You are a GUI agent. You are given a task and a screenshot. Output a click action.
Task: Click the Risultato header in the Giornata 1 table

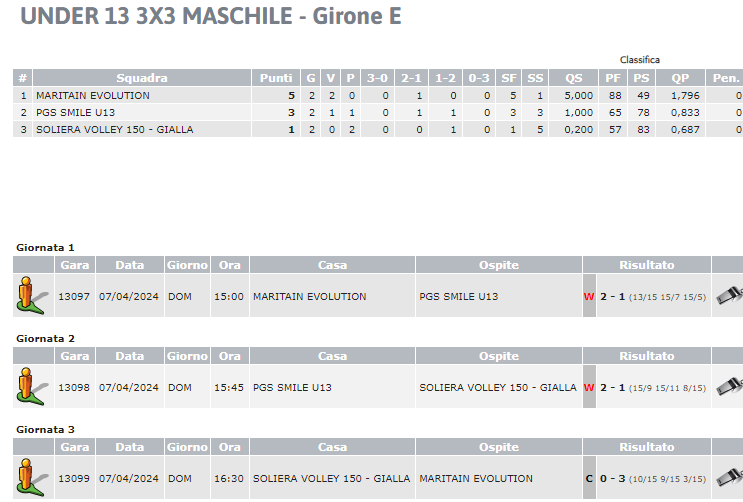point(646,265)
